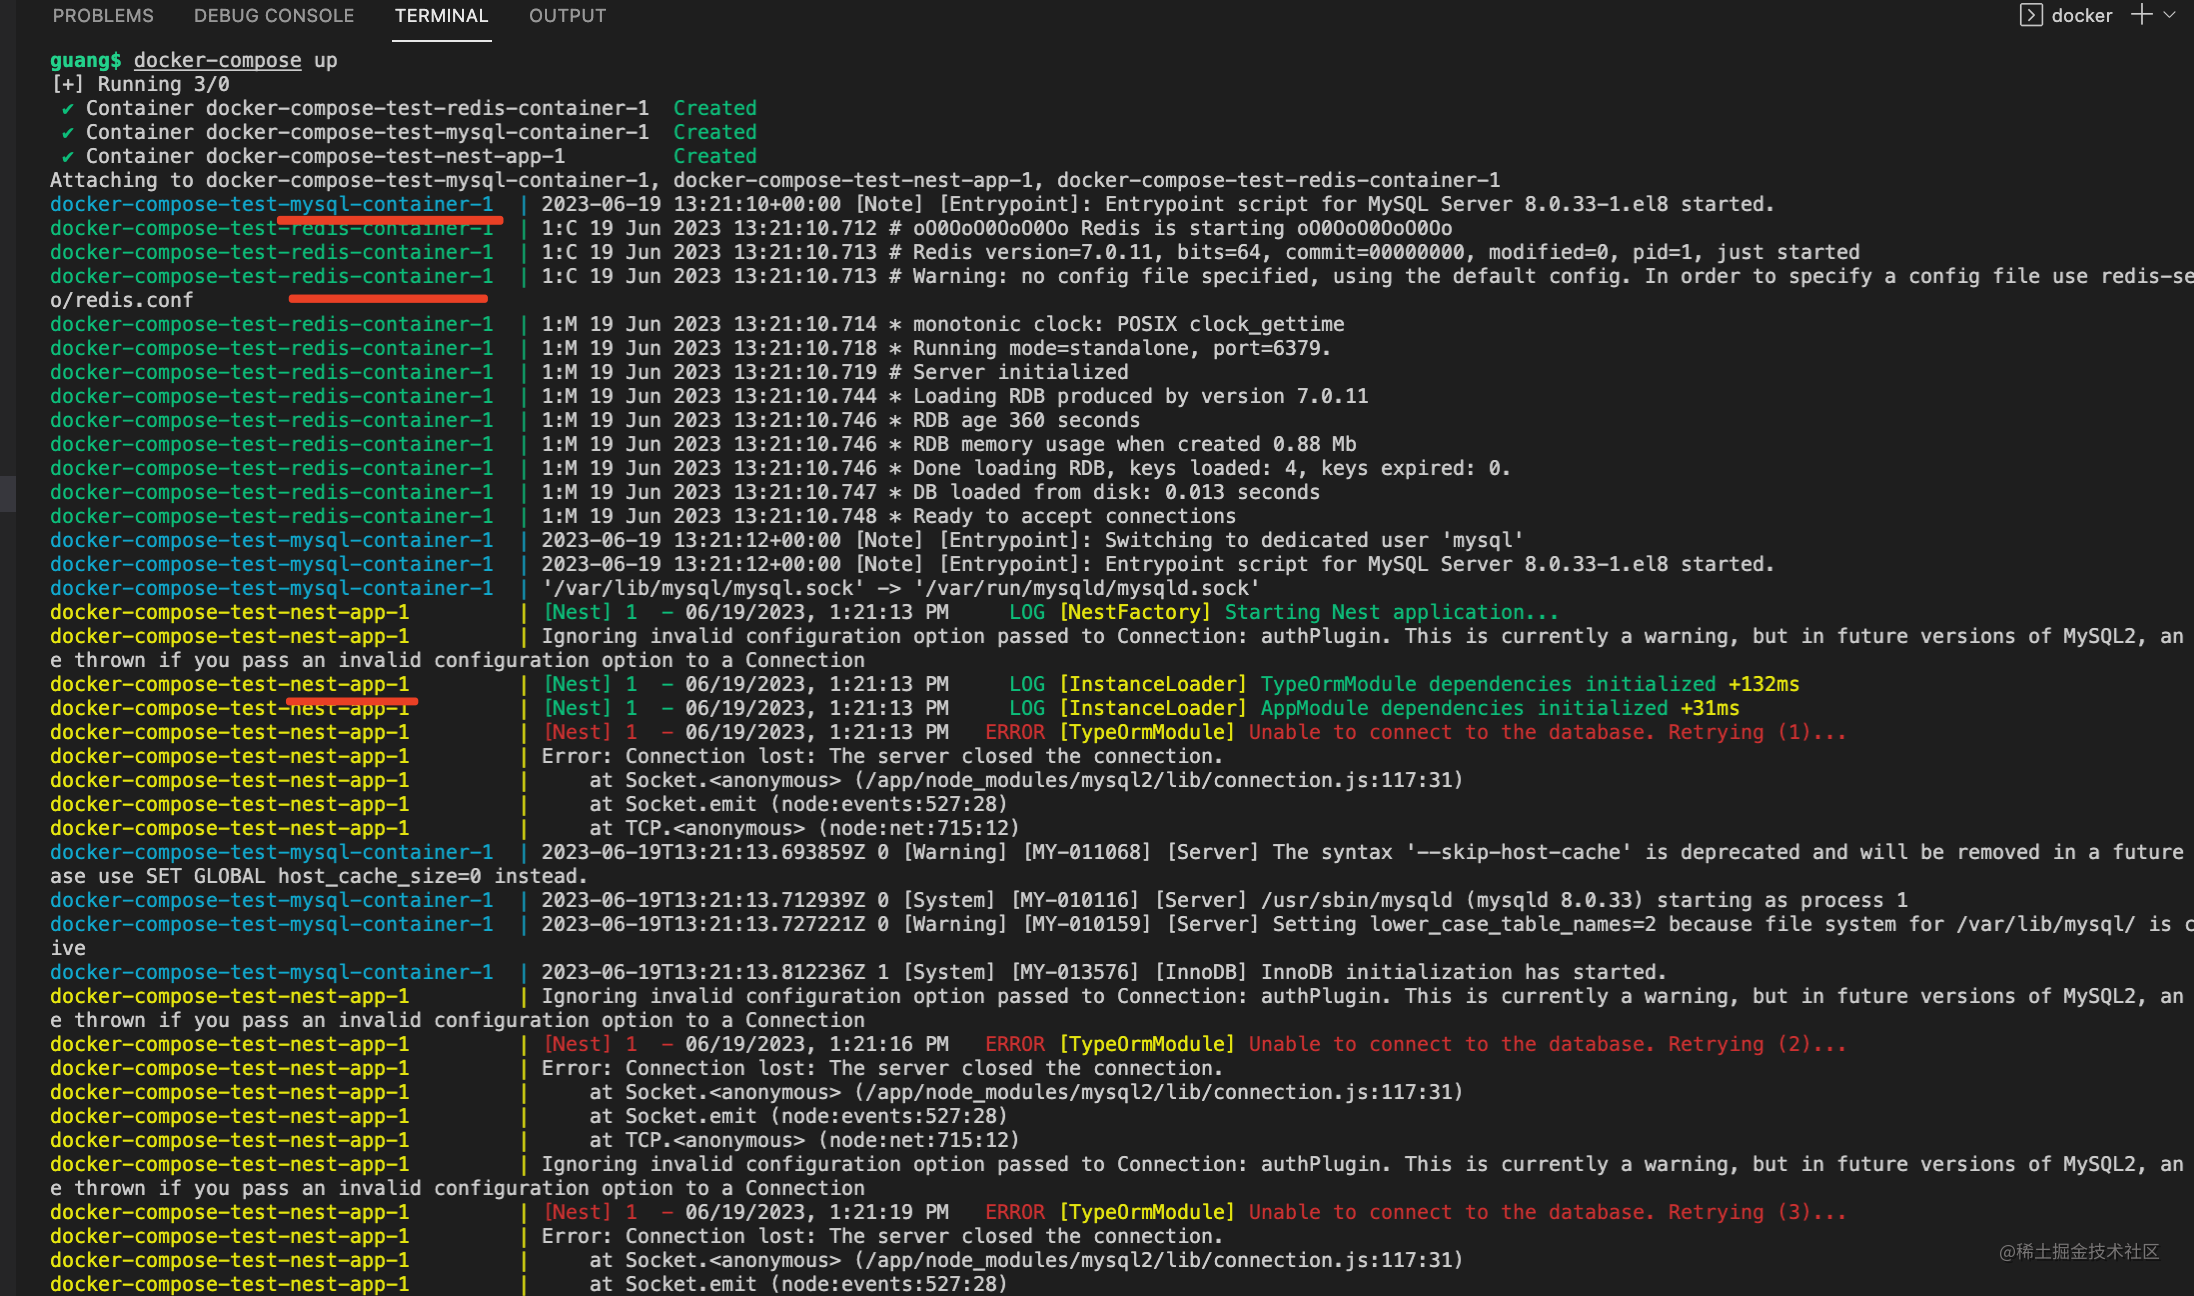Image resolution: width=2194 pixels, height=1296 pixels.
Task: Click the checkmark beside nest-app-1 container
Action: (x=67, y=156)
